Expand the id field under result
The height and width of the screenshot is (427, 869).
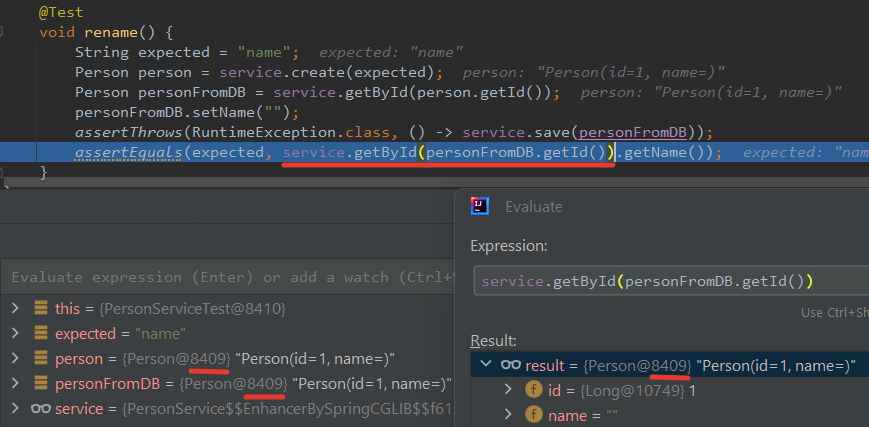508,390
